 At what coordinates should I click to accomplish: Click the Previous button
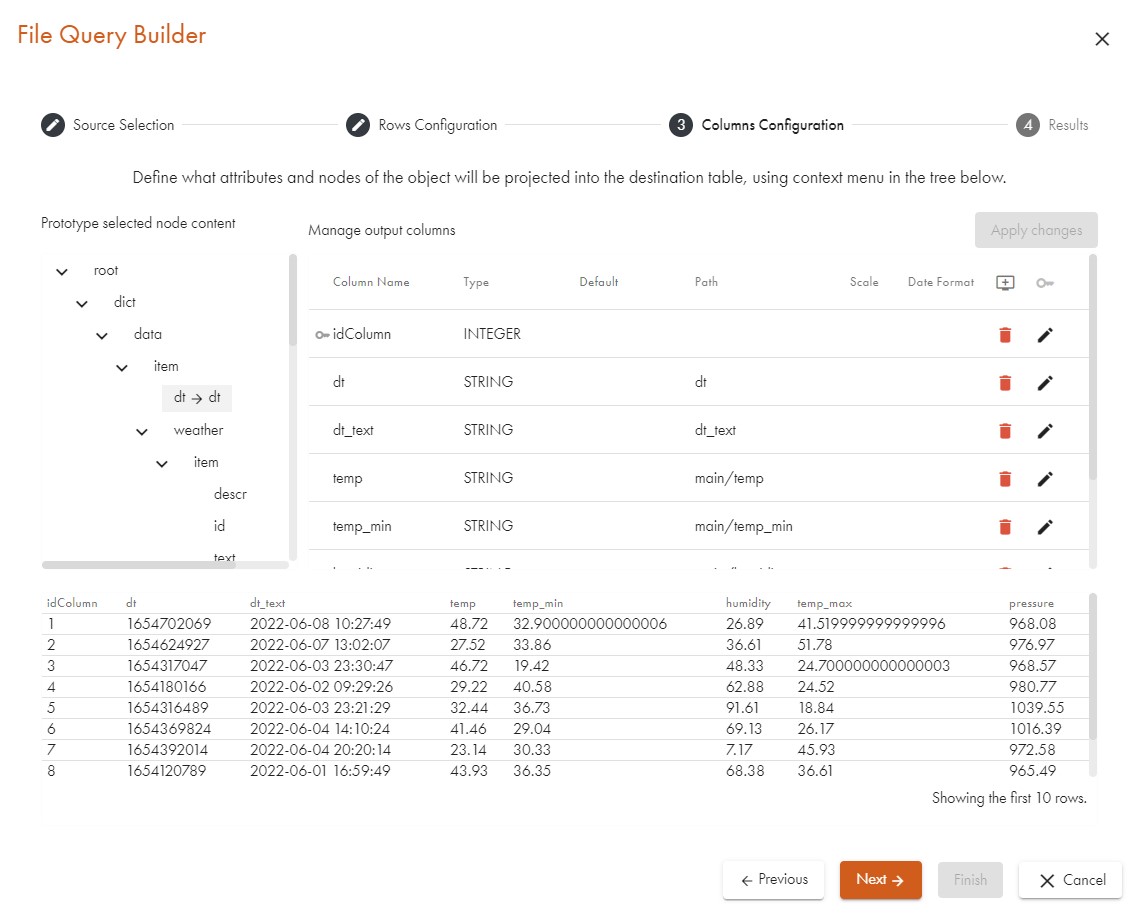(x=773, y=880)
